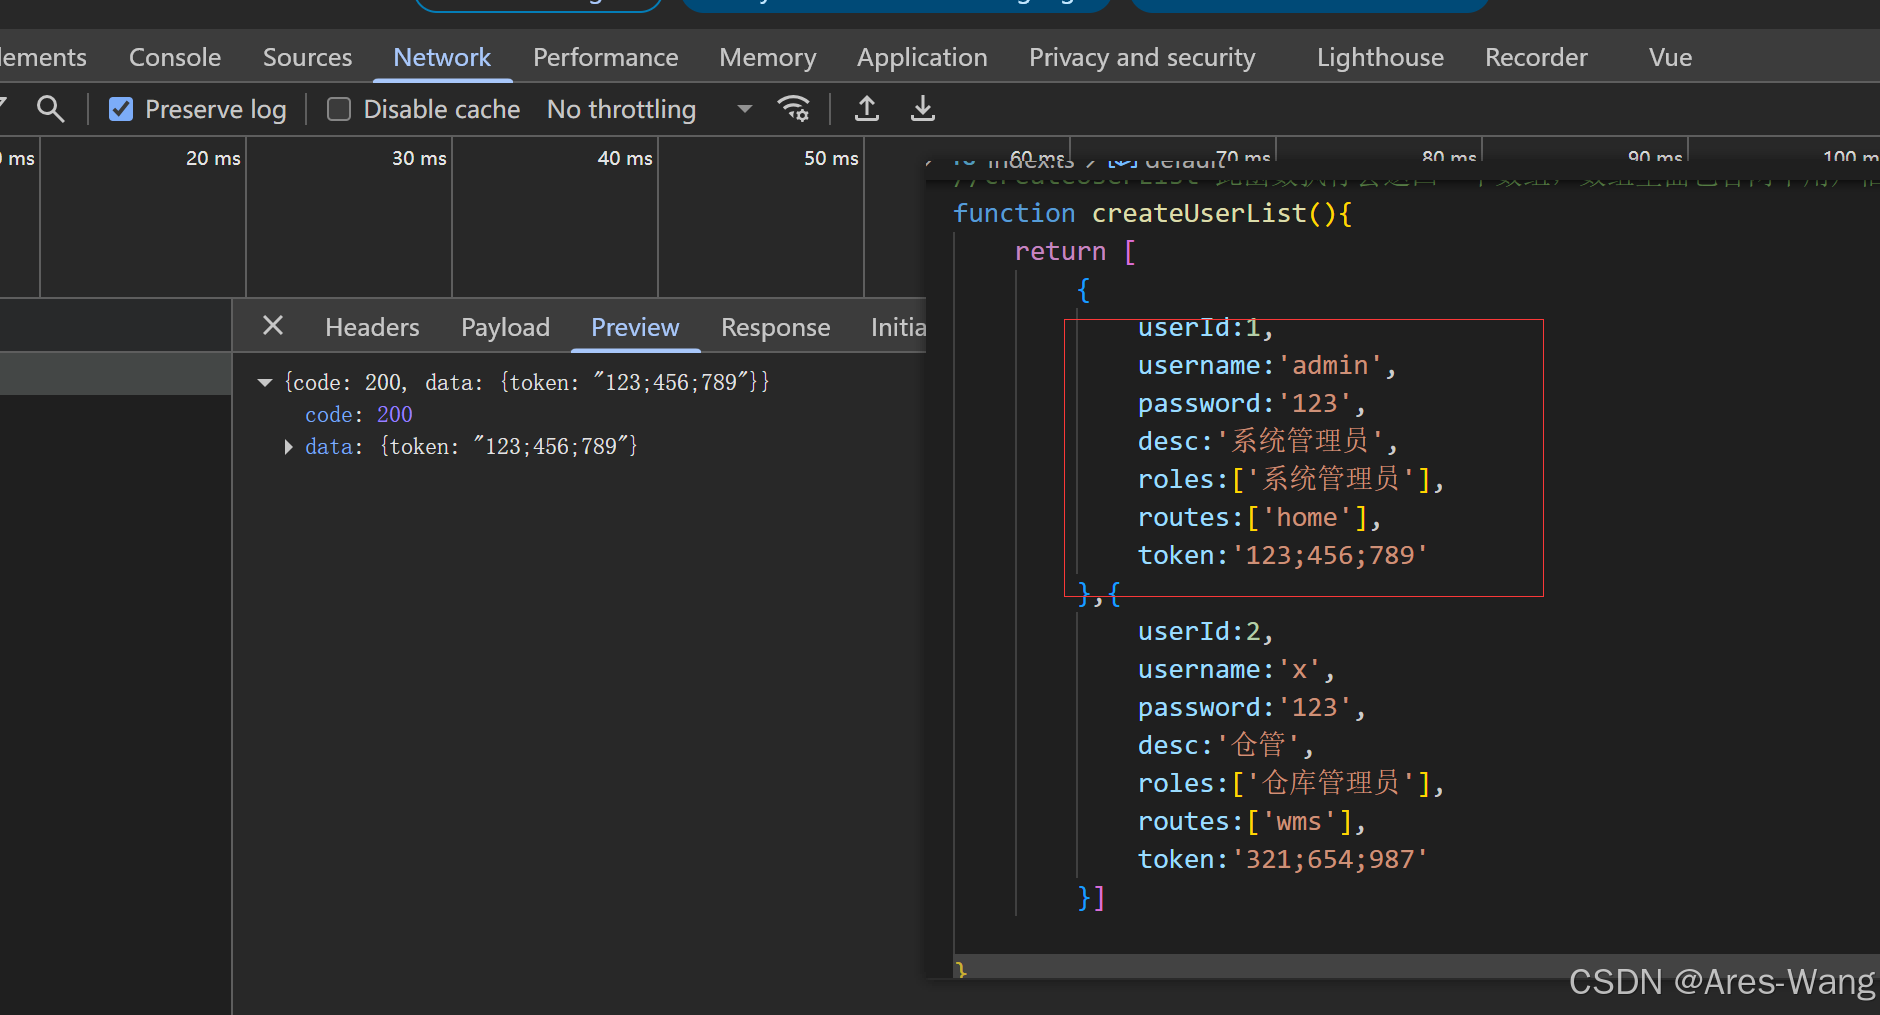Open the Memory tab
Viewport: 1880px width, 1015px height.
pyautogui.click(x=768, y=57)
